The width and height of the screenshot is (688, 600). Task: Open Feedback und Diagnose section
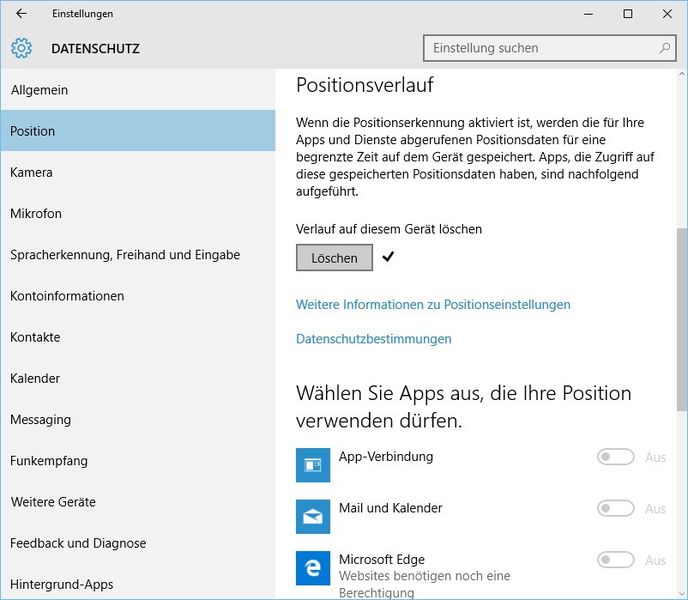[138, 543]
